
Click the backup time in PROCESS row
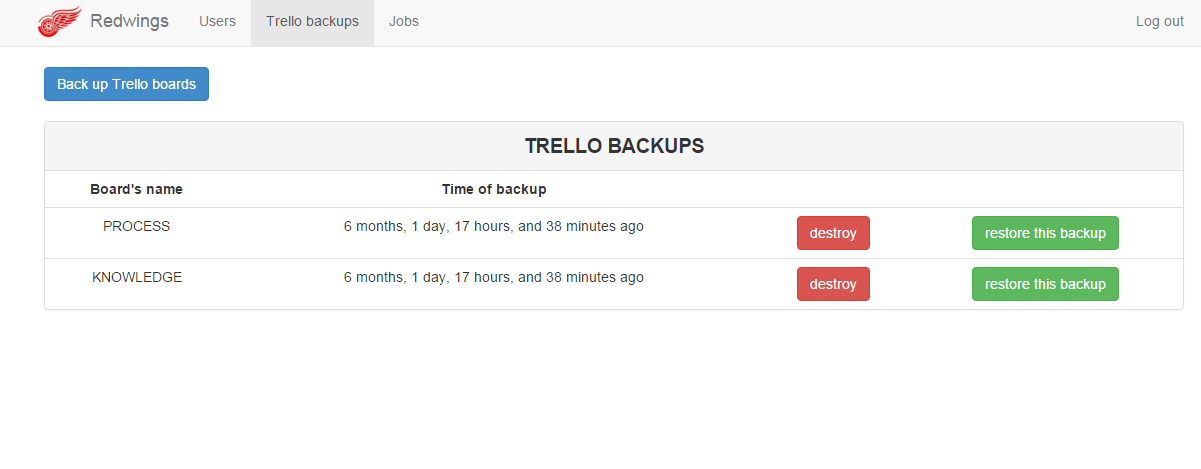(494, 226)
